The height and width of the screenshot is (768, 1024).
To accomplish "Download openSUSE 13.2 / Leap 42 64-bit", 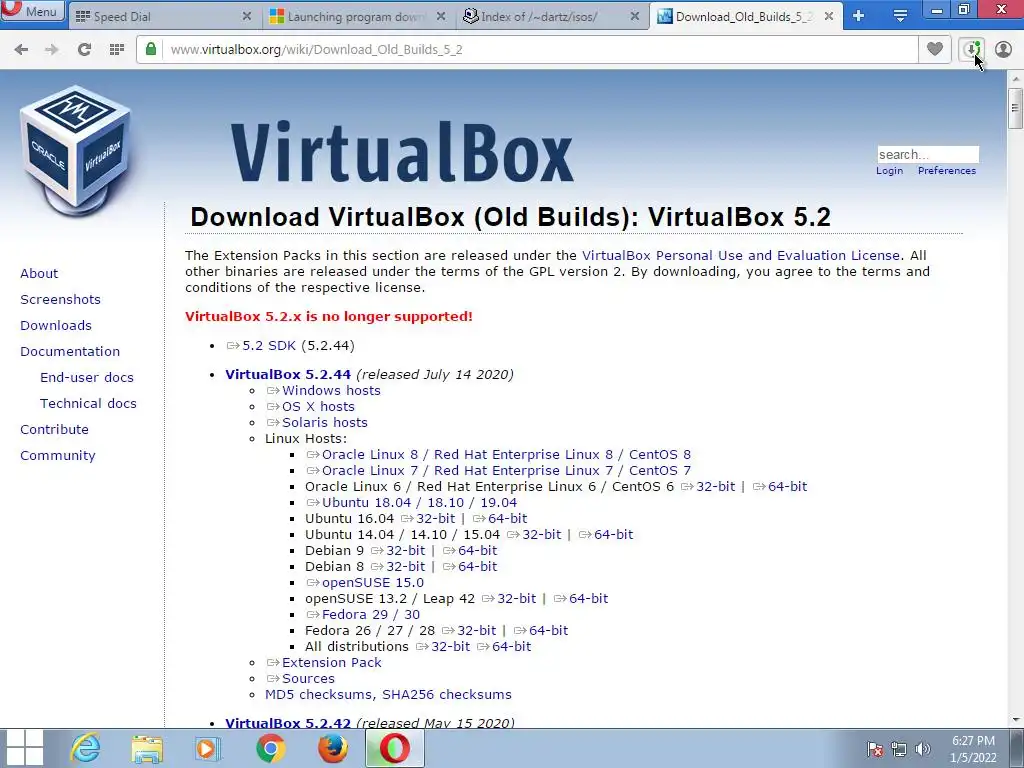I will (x=581, y=598).
